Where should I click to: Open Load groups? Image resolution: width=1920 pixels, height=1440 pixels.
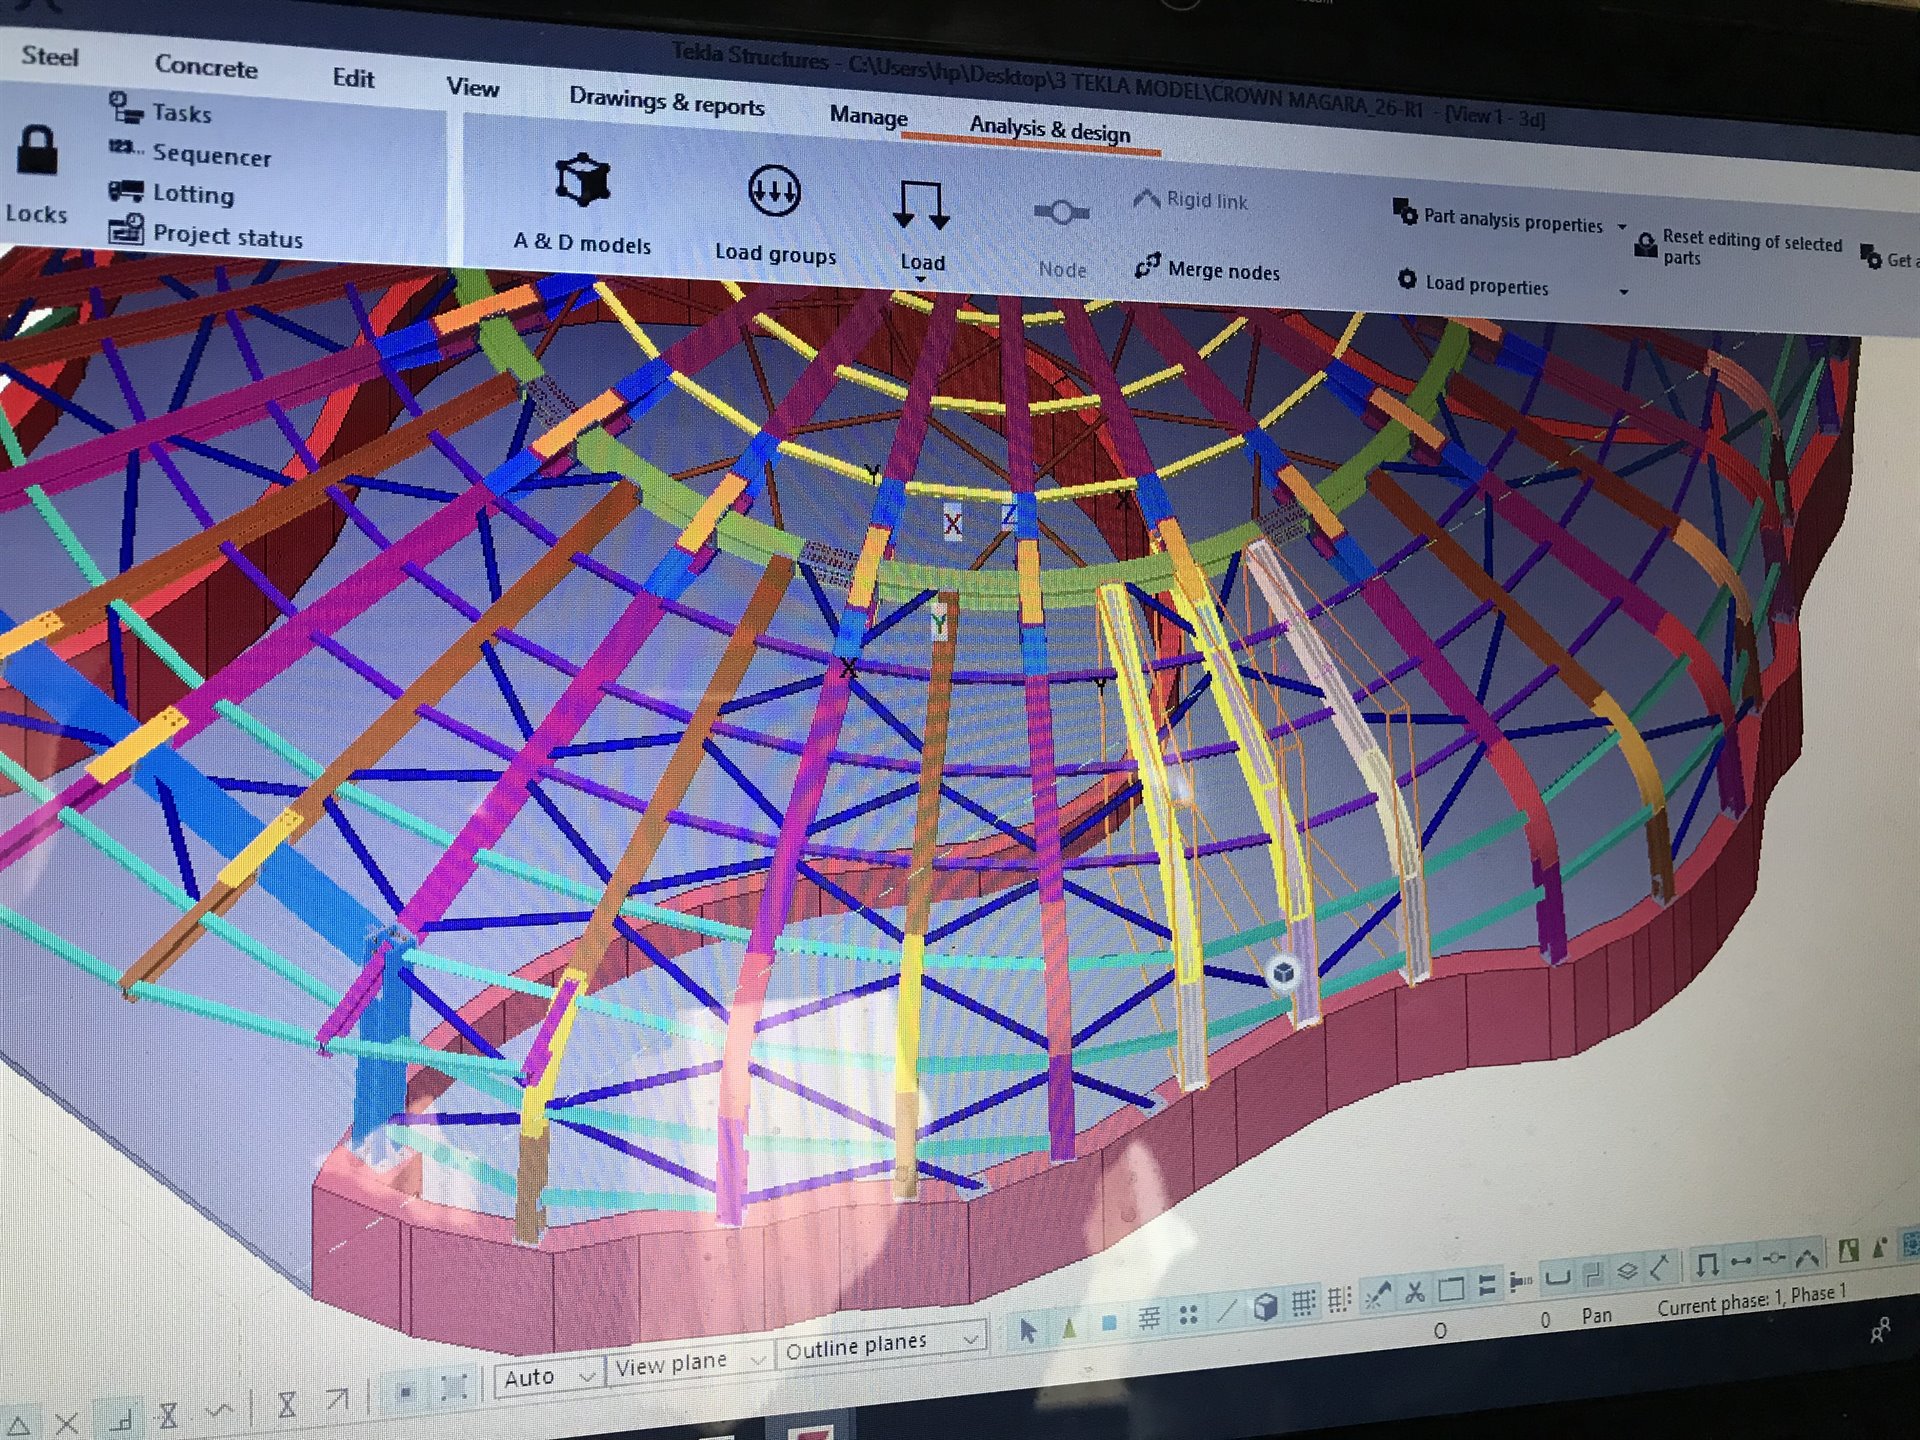tap(775, 214)
